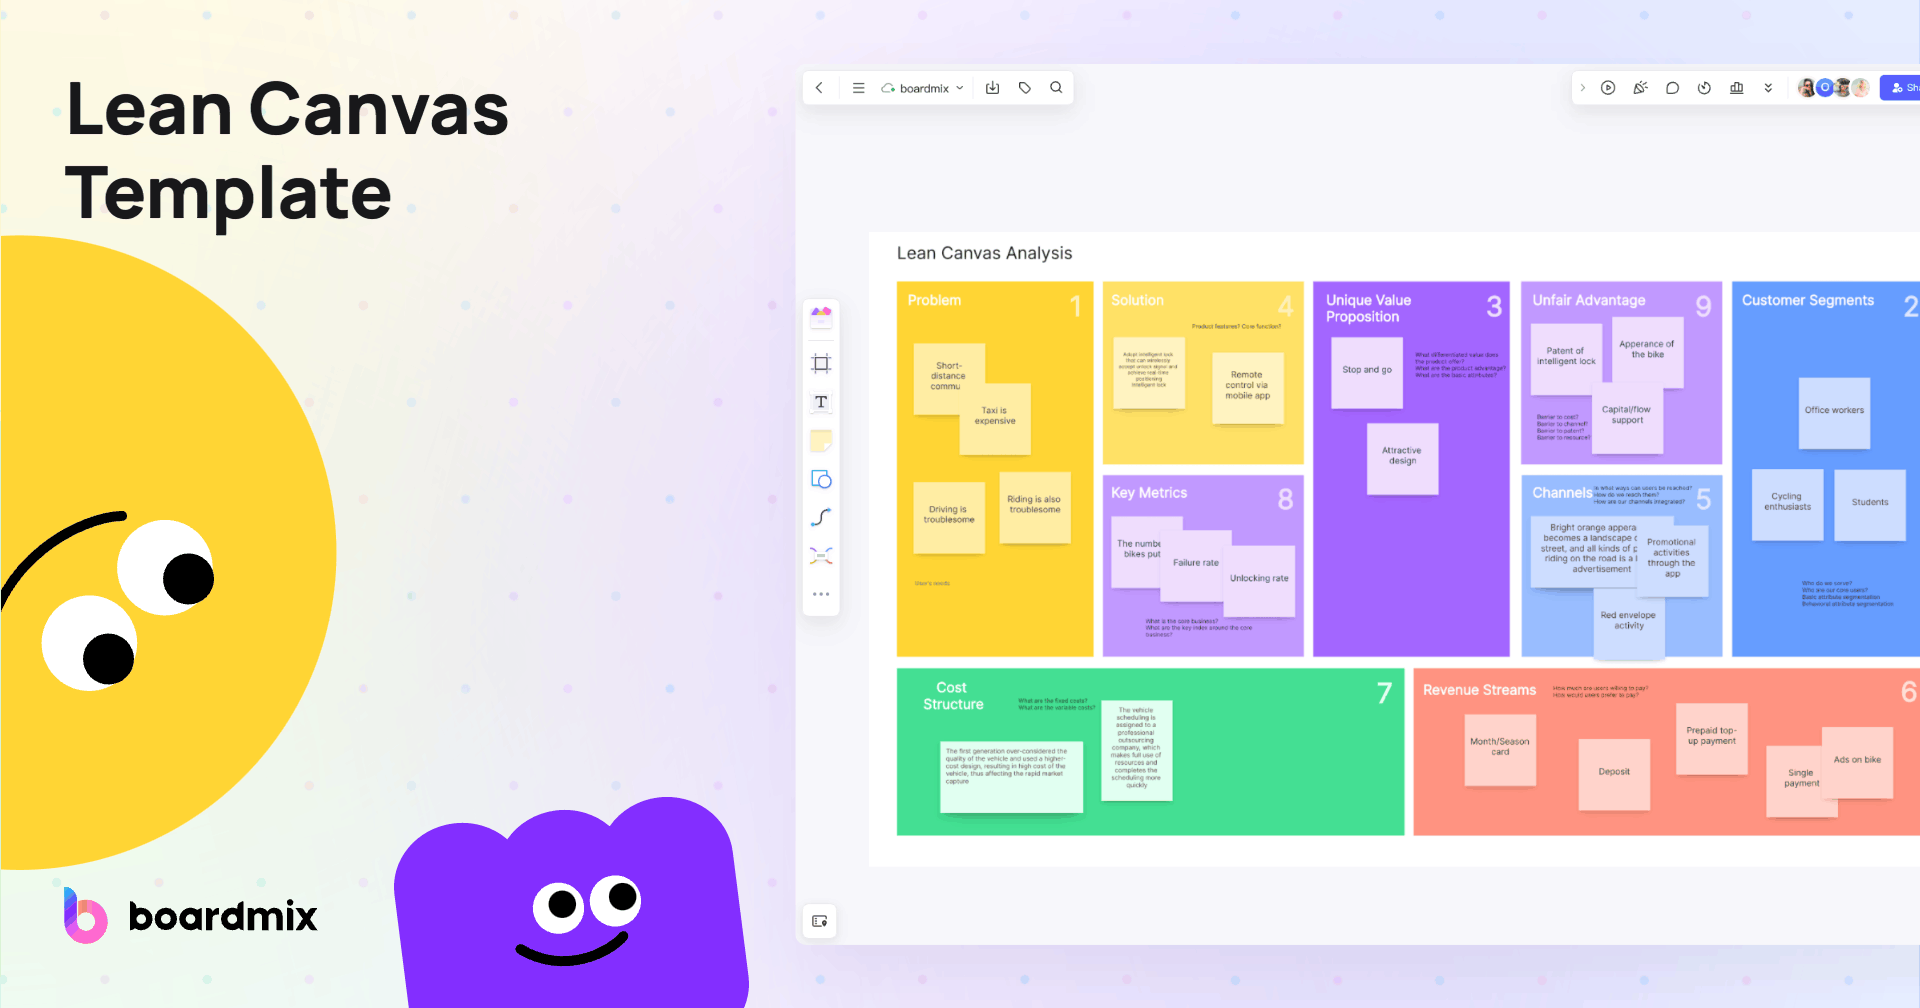Expand more tools with the double chevron
Viewport: 1920px width, 1008px height.
tap(1768, 88)
